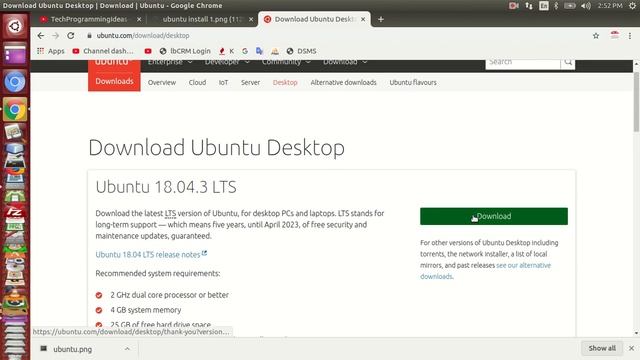Open the Google bookmark icon
640x360 pixels.
click(x=245, y=51)
